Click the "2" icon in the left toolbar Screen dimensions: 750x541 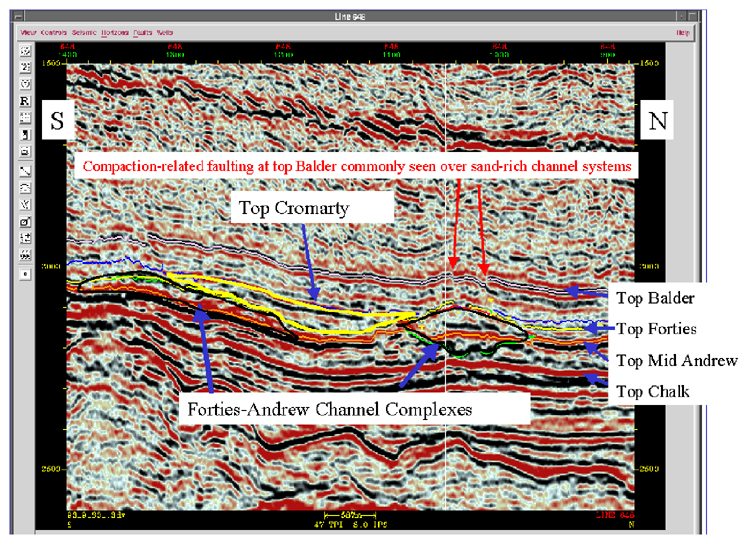(25, 66)
